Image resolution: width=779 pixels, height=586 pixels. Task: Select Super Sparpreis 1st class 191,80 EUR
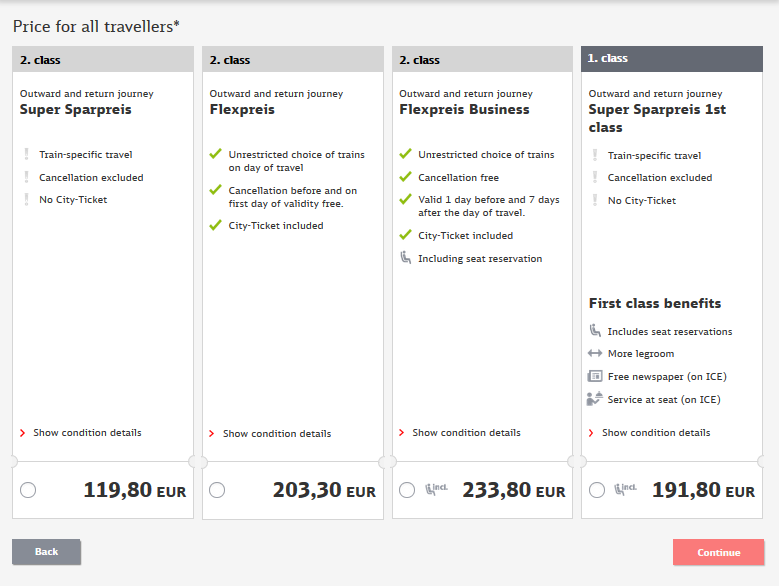pos(597,490)
